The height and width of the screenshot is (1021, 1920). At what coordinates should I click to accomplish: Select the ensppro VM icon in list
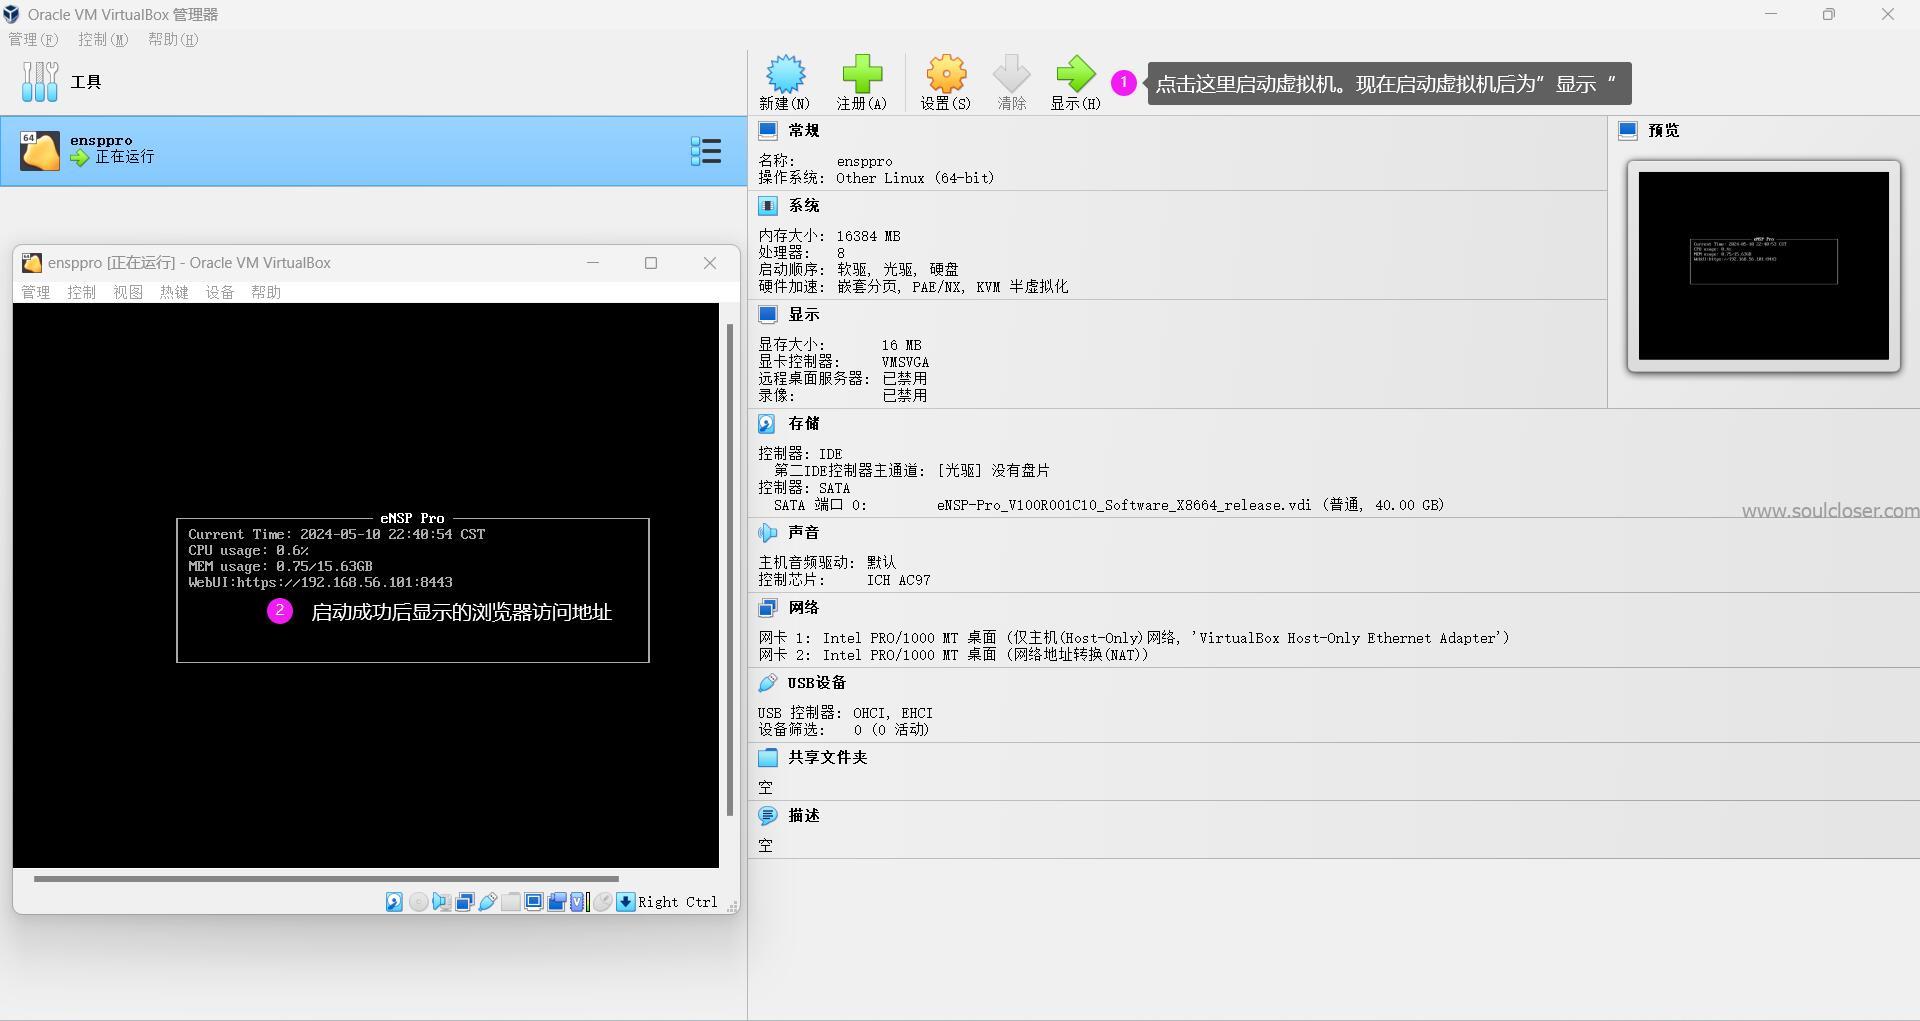click(40, 151)
